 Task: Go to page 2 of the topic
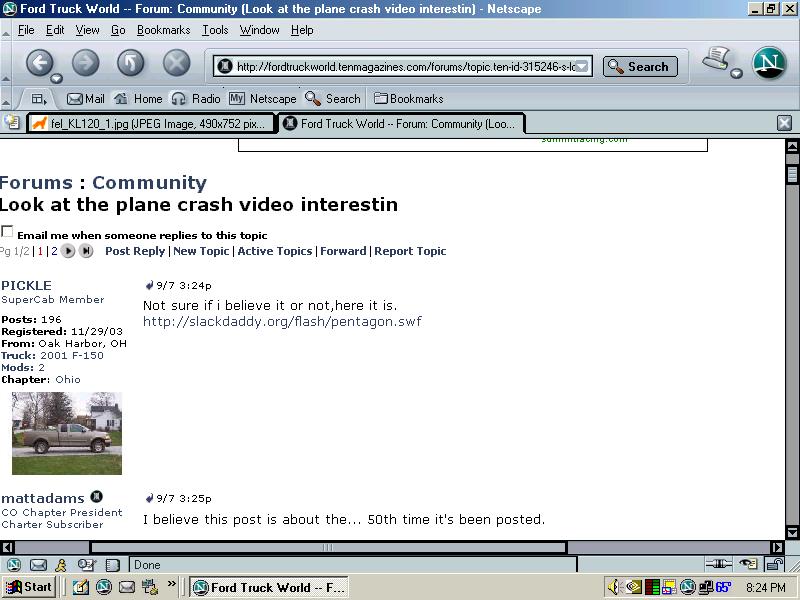click(54, 251)
